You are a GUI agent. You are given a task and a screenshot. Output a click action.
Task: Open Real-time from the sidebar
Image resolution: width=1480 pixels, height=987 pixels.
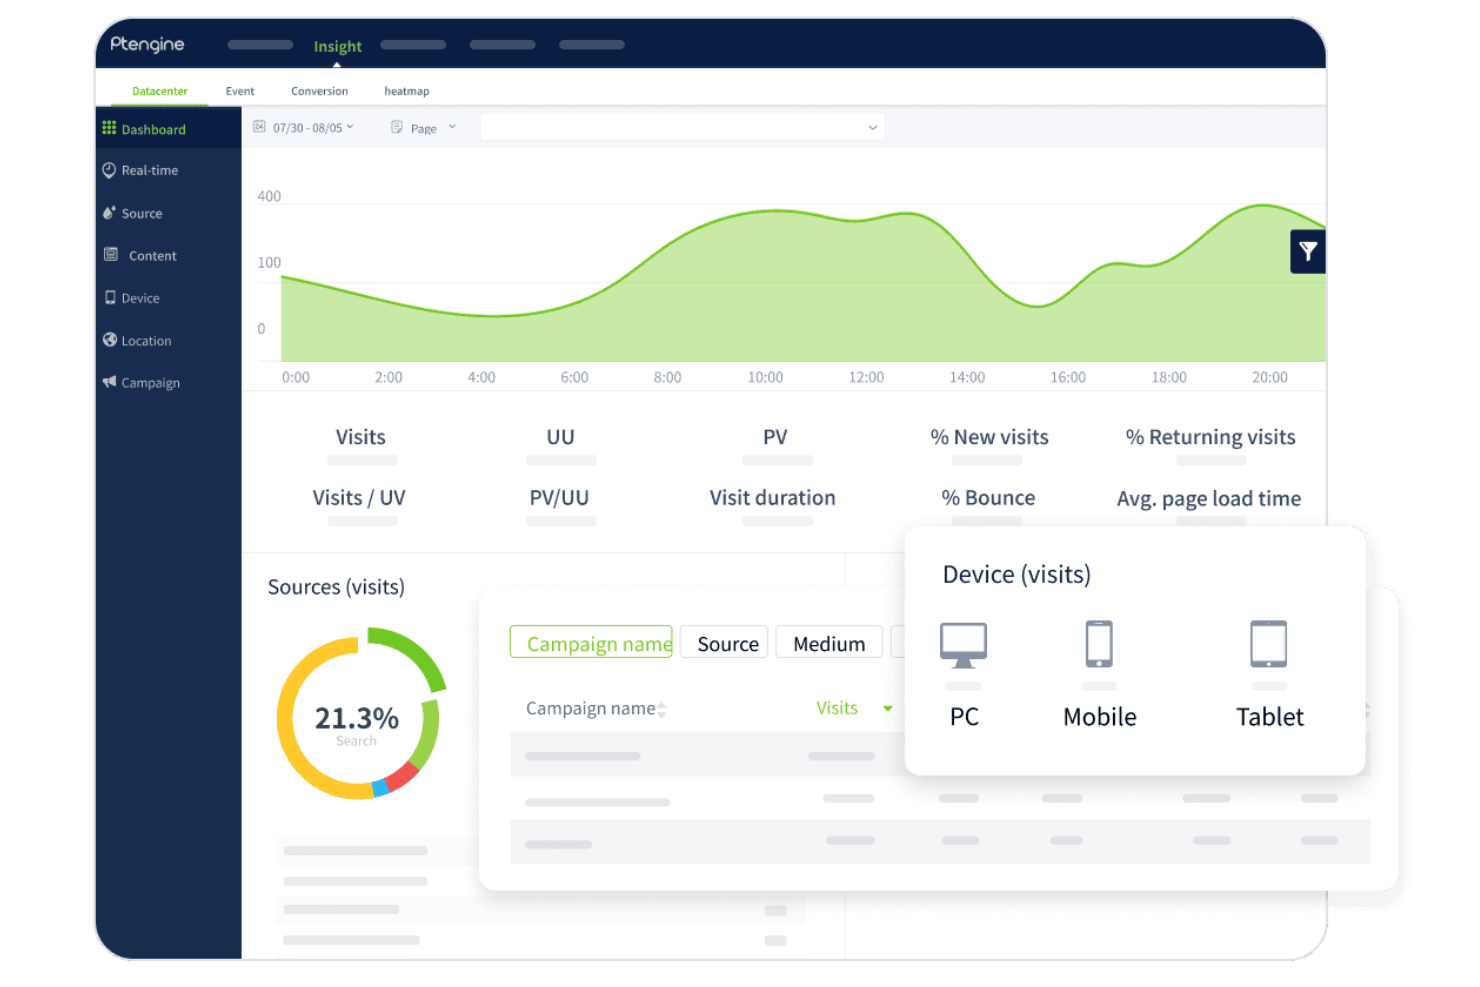pos(149,171)
